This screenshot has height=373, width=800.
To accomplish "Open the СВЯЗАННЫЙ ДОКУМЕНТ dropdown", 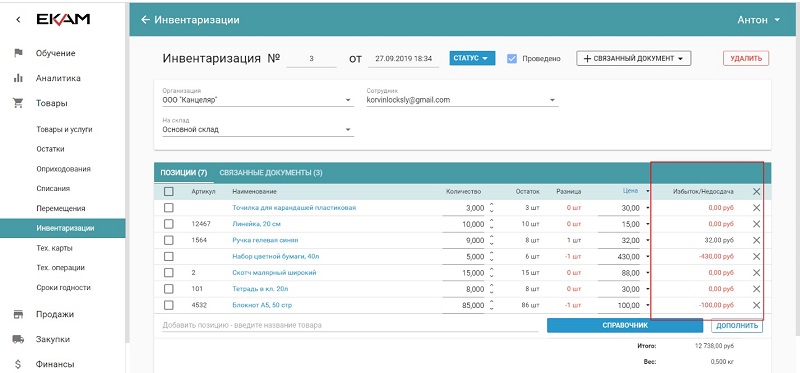I will [634, 58].
